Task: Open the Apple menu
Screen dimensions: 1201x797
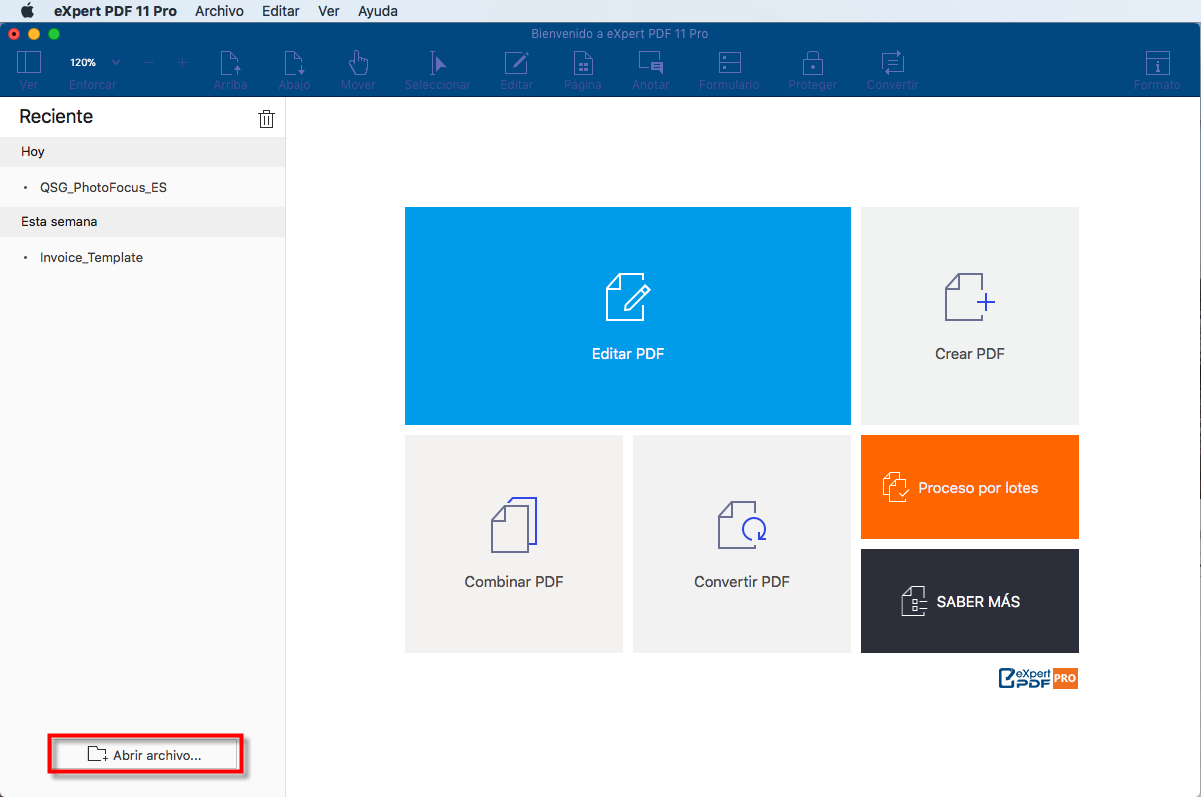Action: pyautogui.click(x=27, y=11)
